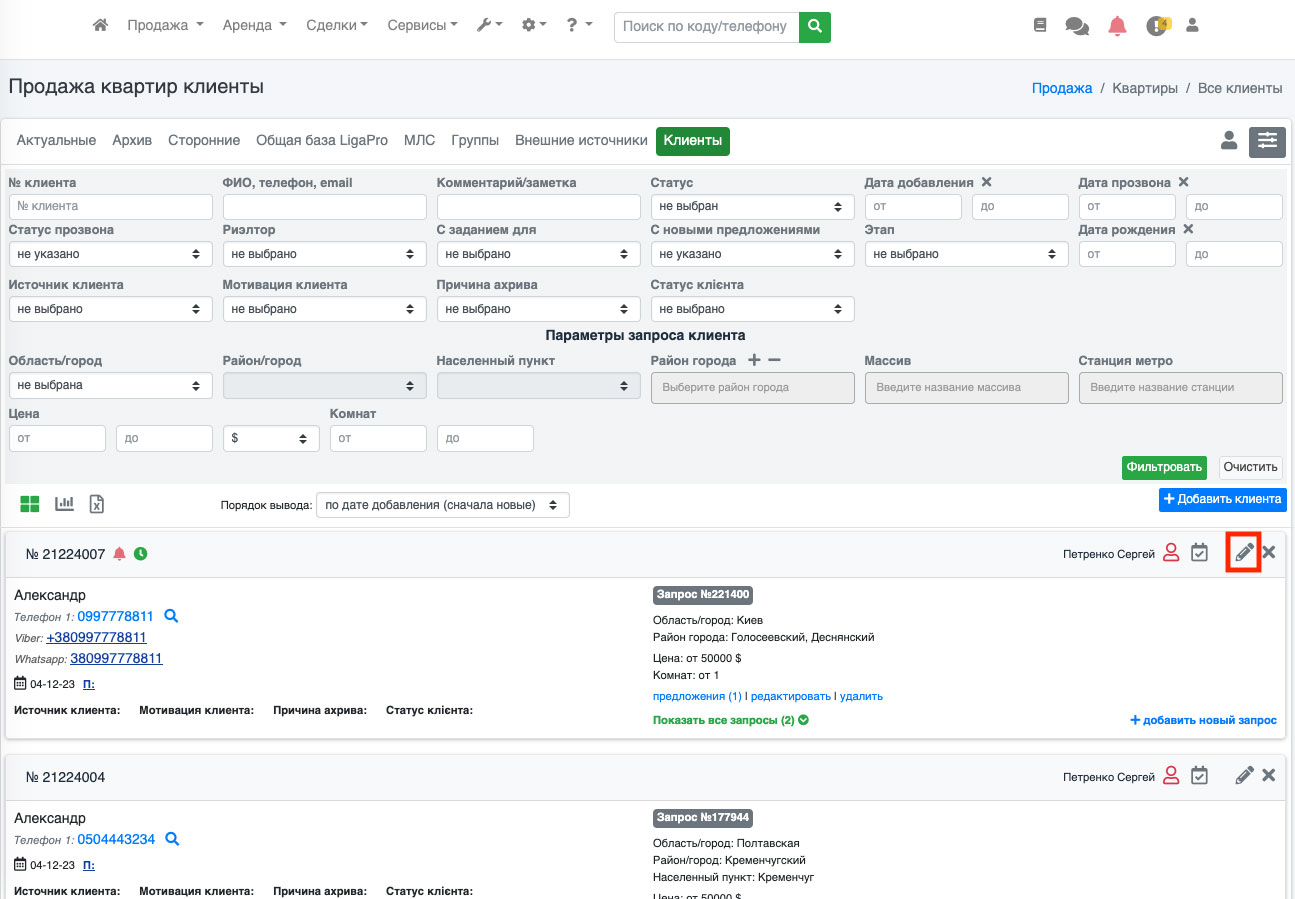This screenshot has height=899, width=1295.
Task: Add another Район города with plus icon
Action: point(754,360)
